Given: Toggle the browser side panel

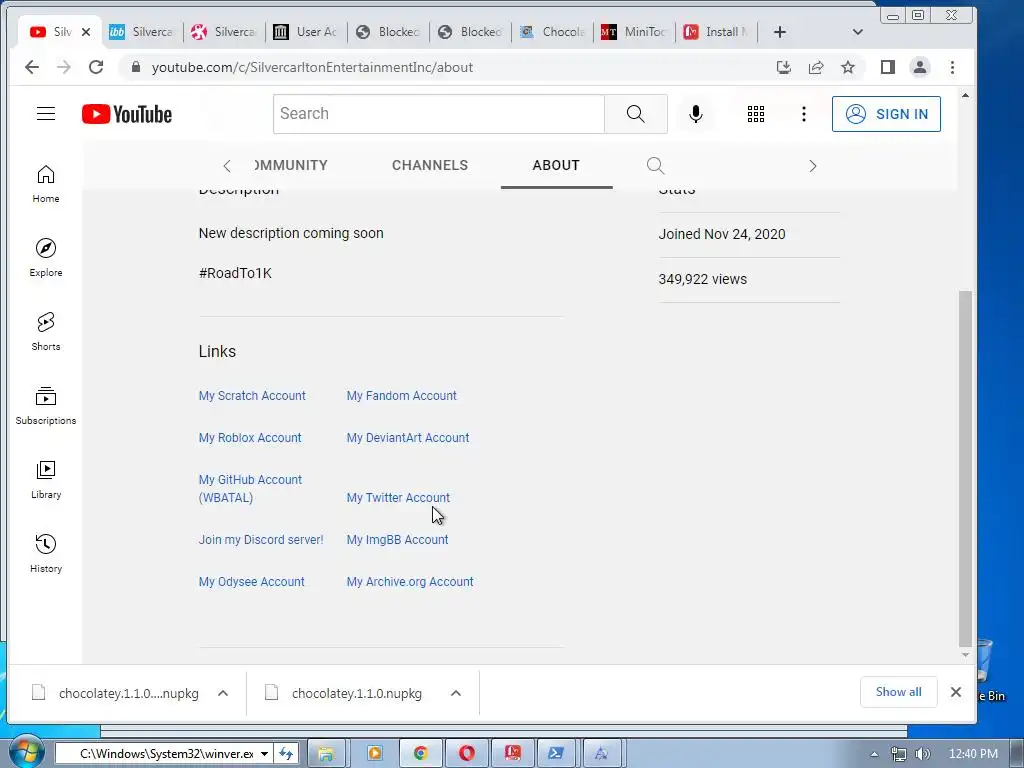Looking at the screenshot, I should tap(887, 67).
